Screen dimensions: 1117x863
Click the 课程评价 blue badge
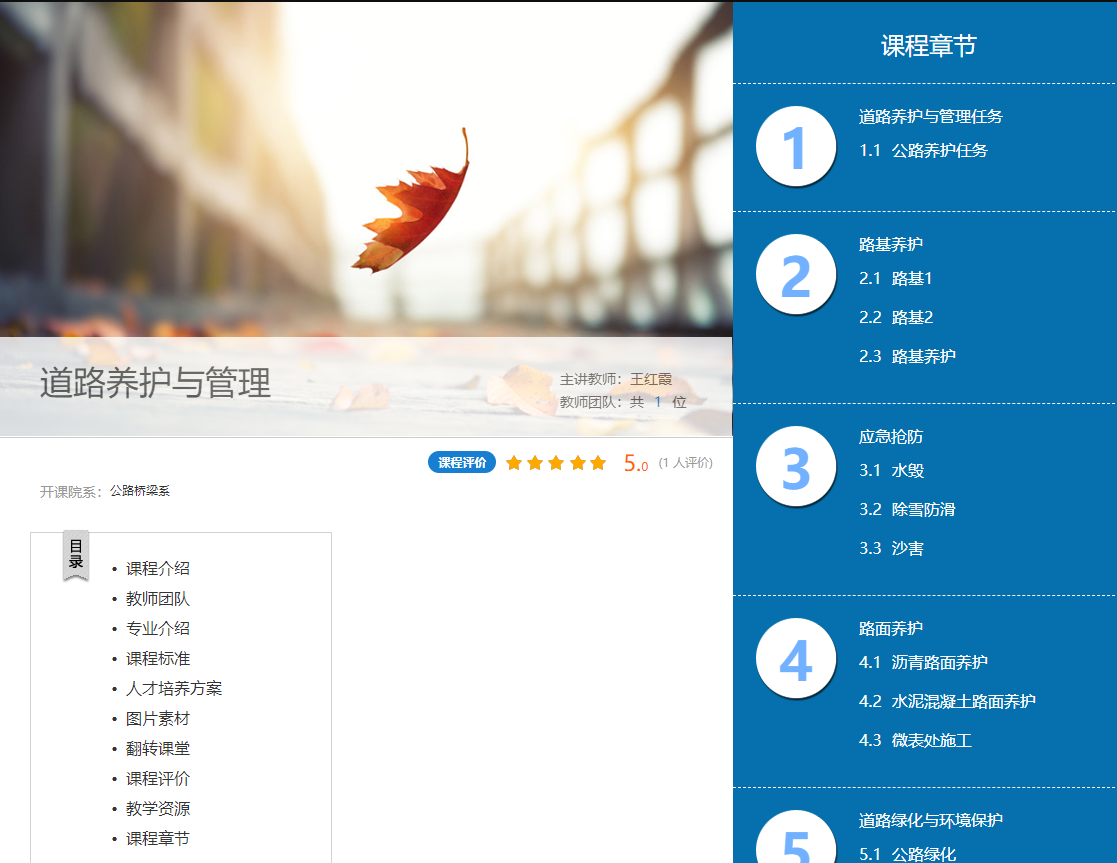point(462,462)
